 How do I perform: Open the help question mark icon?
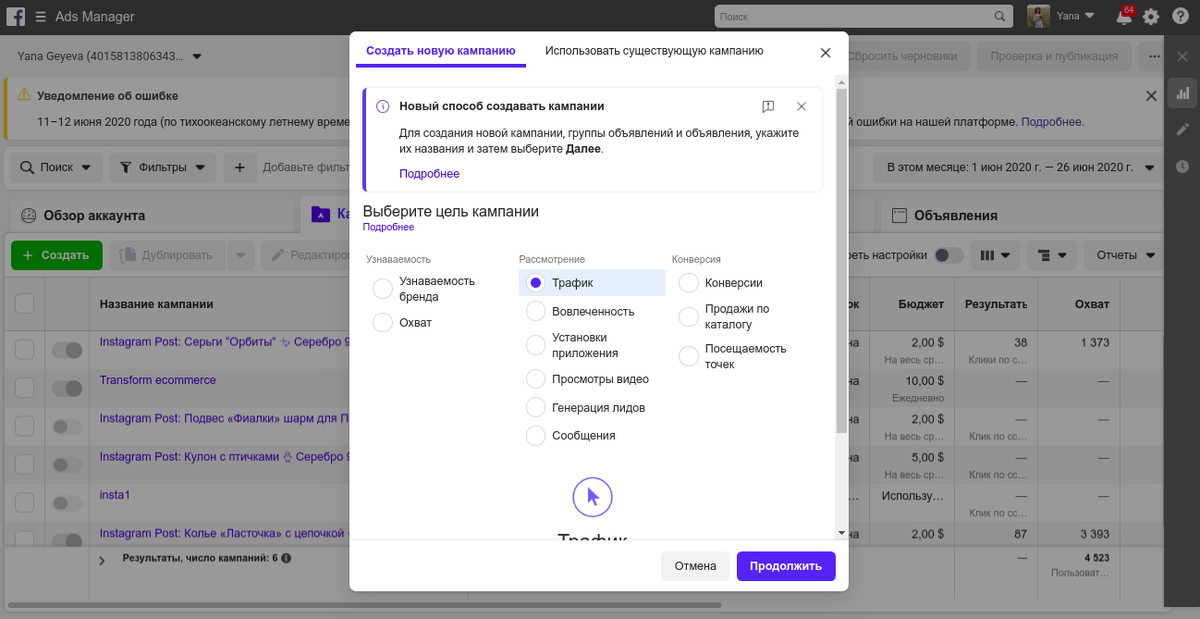click(x=1180, y=17)
